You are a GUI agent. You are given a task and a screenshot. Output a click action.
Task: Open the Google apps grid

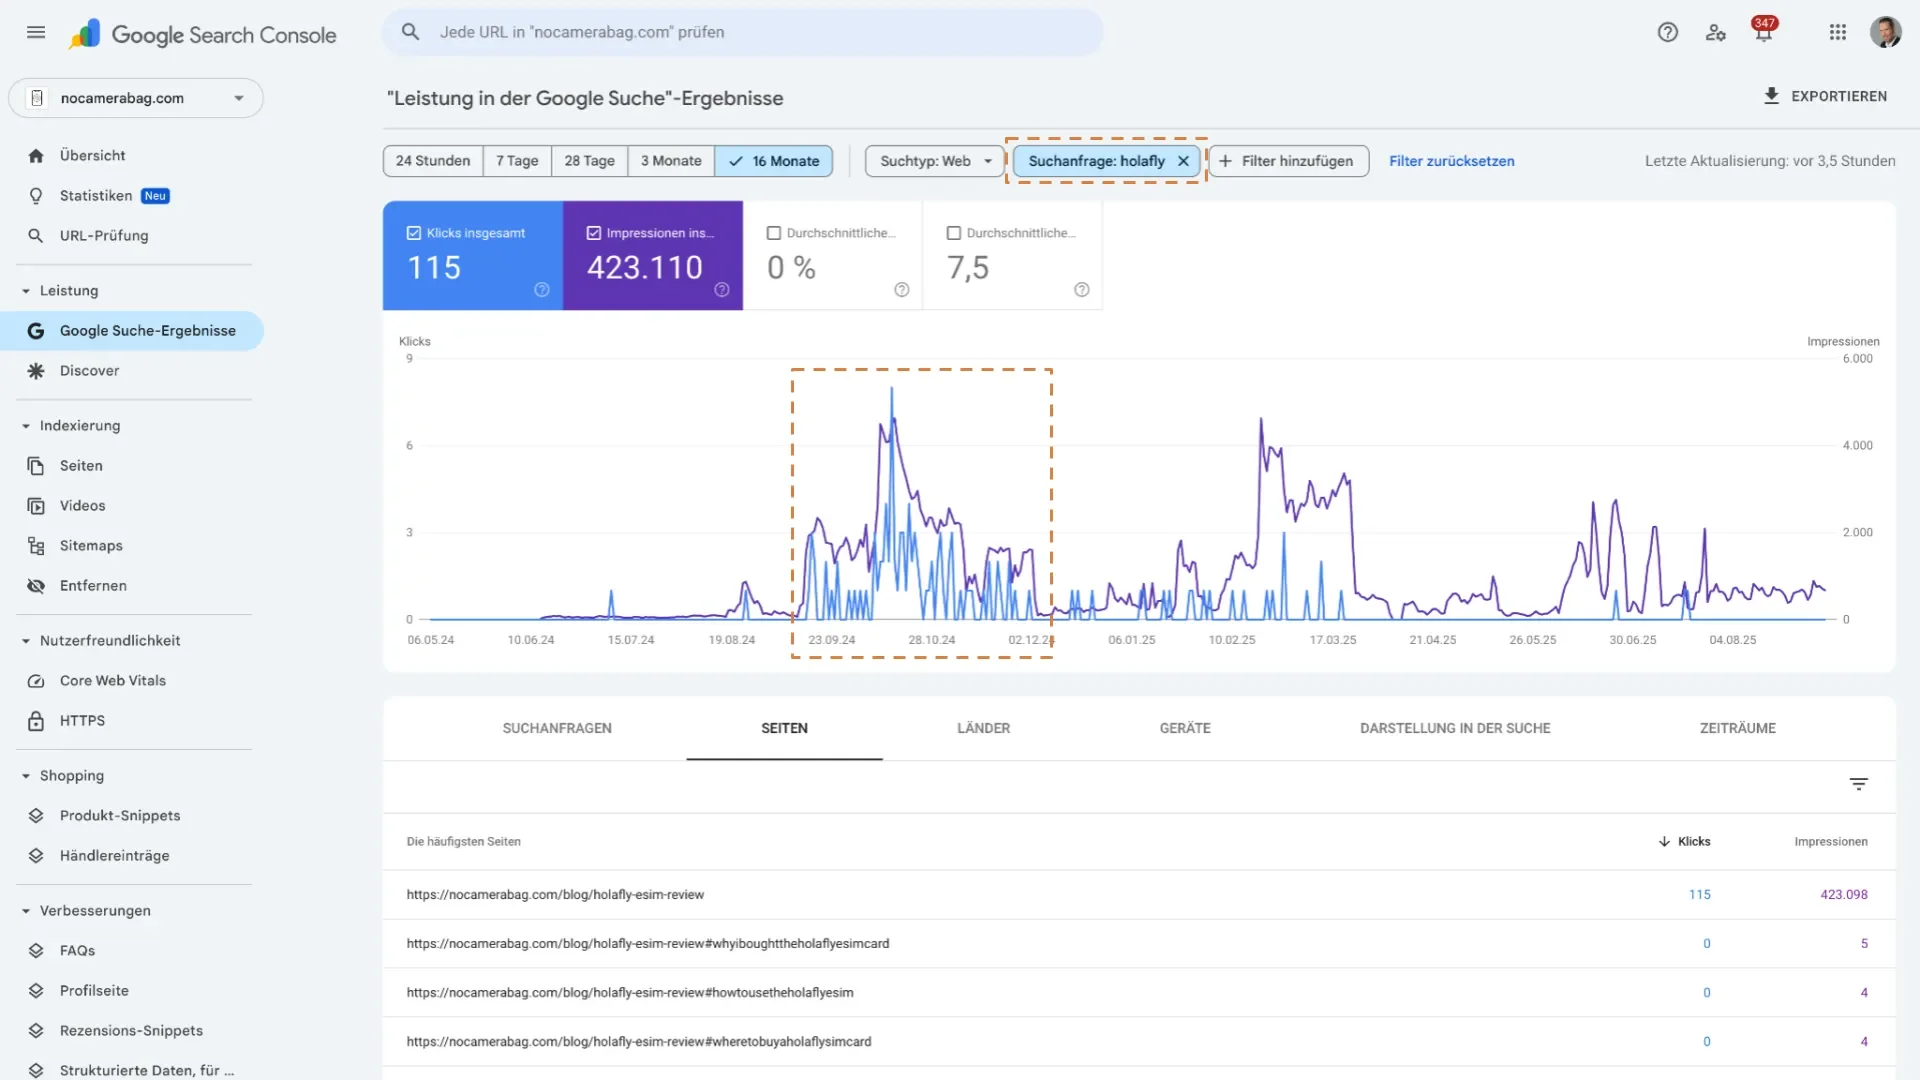tap(1837, 32)
